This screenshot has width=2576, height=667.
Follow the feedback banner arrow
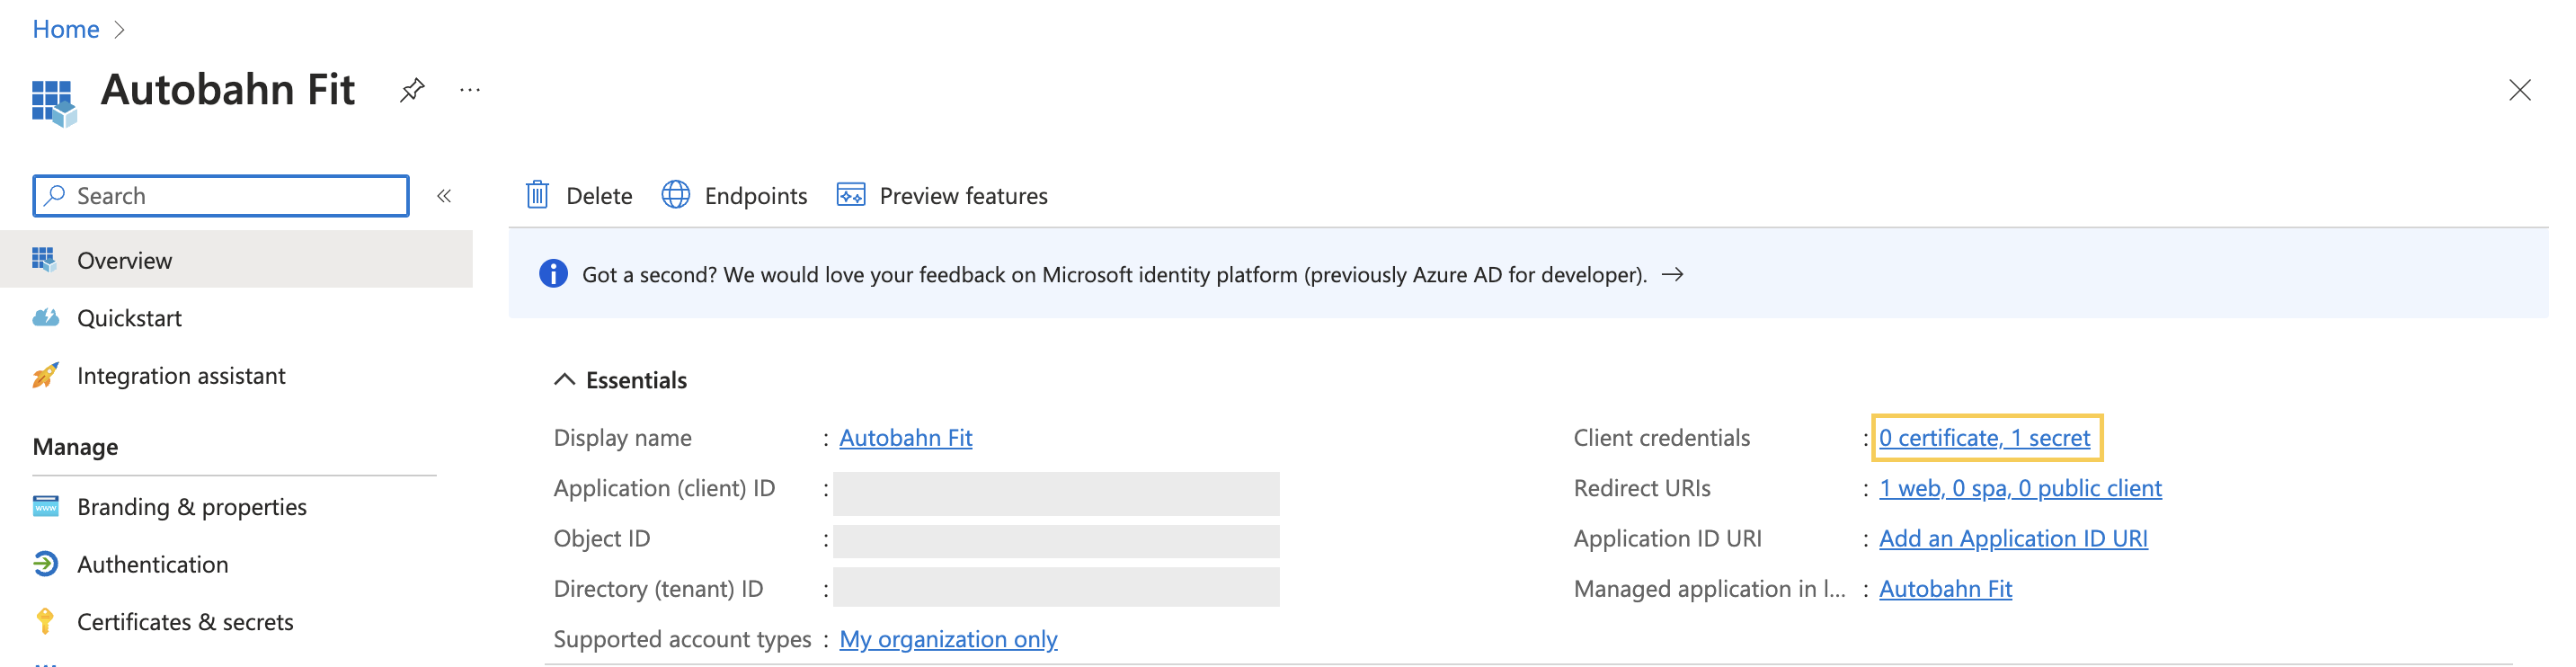click(1672, 274)
